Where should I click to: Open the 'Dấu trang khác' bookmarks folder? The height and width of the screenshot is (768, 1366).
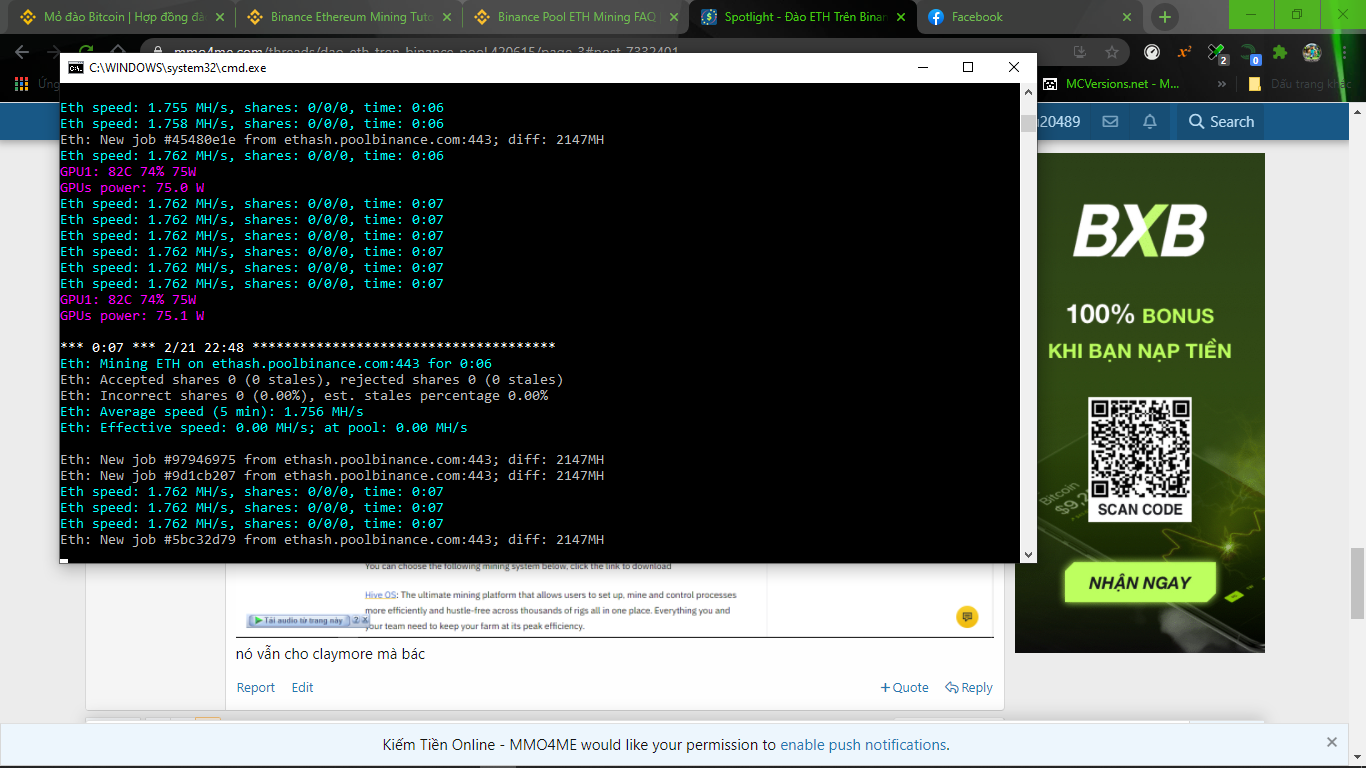point(1300,84)
